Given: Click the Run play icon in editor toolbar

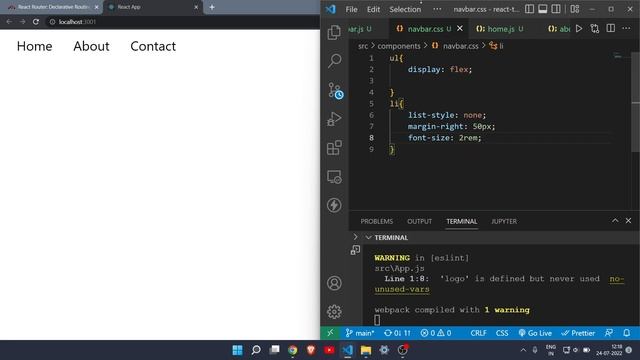Looking at the screenshot, I should tap(579, 29).
